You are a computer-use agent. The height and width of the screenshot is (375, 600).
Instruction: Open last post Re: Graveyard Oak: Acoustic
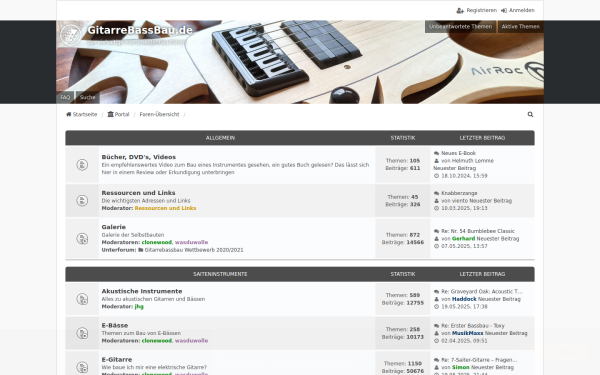pyautogui.click(x=481, y=292)
